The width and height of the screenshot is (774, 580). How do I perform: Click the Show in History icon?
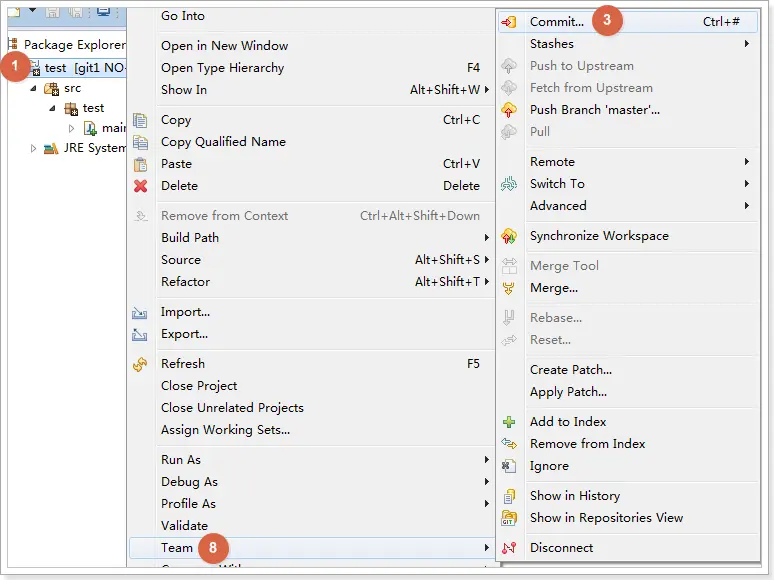click(x=509, y=496)
